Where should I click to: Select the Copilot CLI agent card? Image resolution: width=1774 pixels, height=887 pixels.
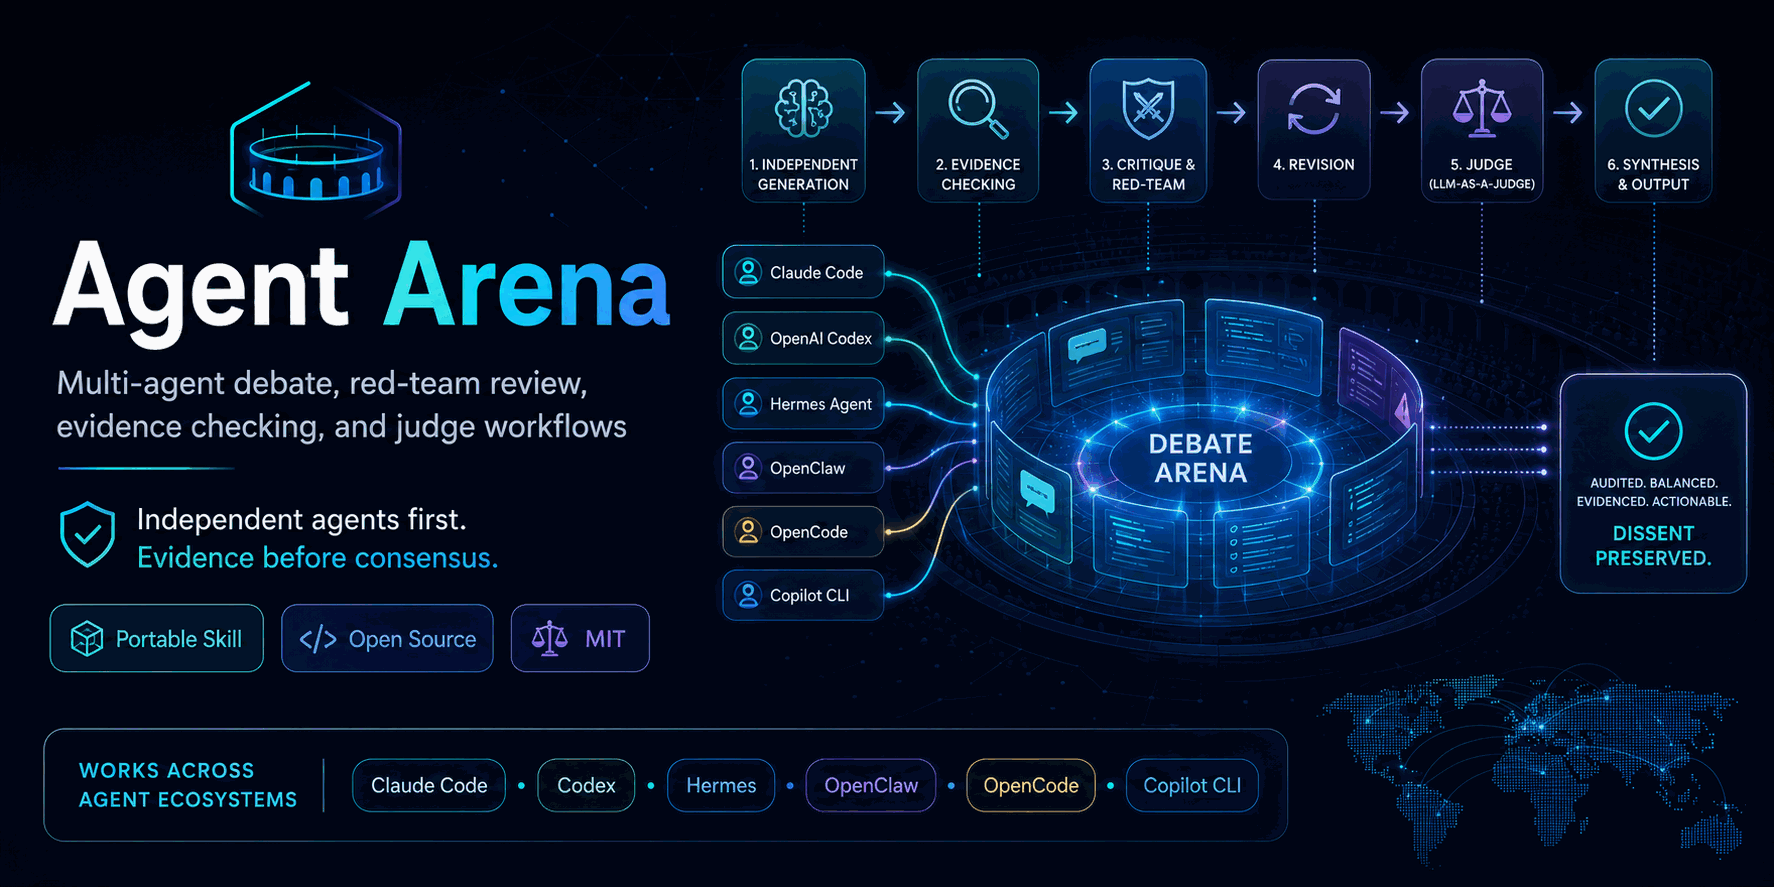(803, 595)
